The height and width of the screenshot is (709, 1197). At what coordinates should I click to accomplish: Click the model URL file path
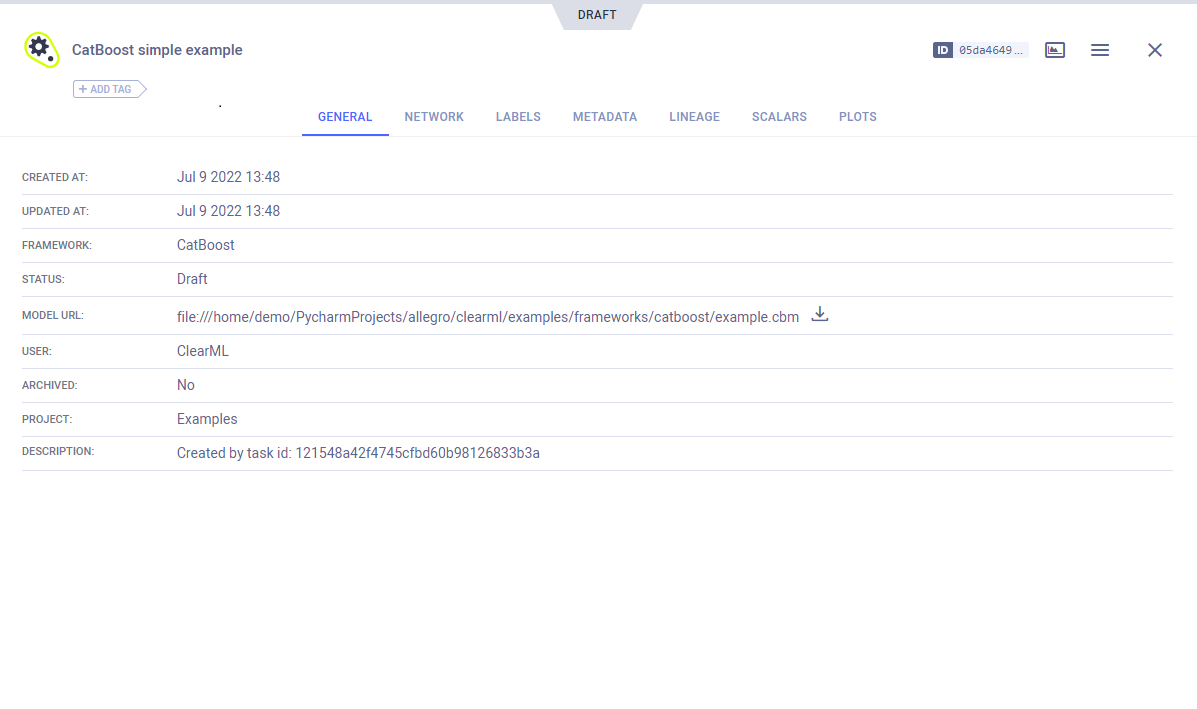[487, 317]
